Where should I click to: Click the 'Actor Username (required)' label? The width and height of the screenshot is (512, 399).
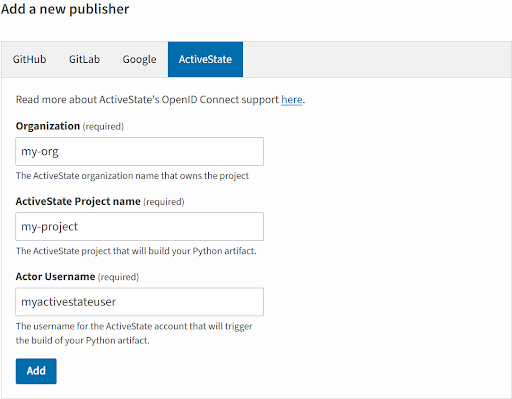[x=77, y=277]
